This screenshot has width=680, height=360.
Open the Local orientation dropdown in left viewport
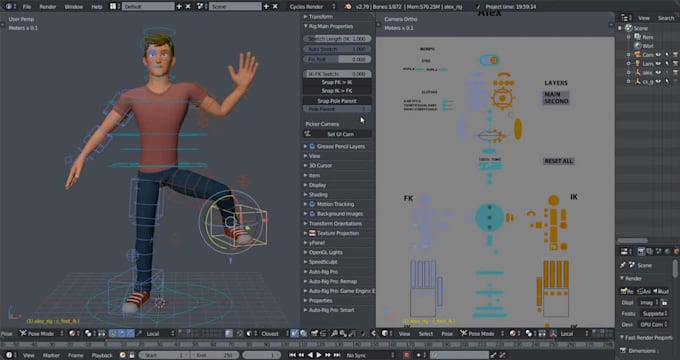(x=160, y=334)
